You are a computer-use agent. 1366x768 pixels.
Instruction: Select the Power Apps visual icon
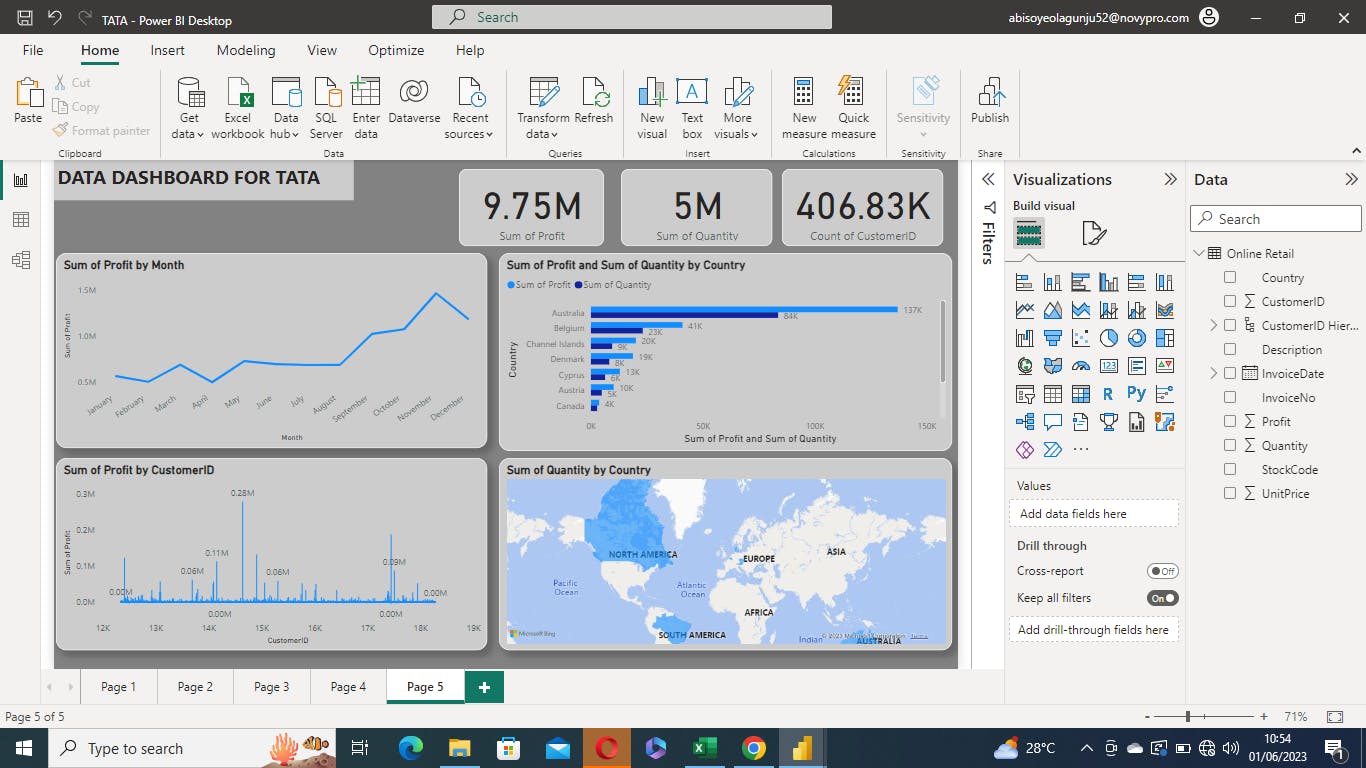[x=1024, y=450]
